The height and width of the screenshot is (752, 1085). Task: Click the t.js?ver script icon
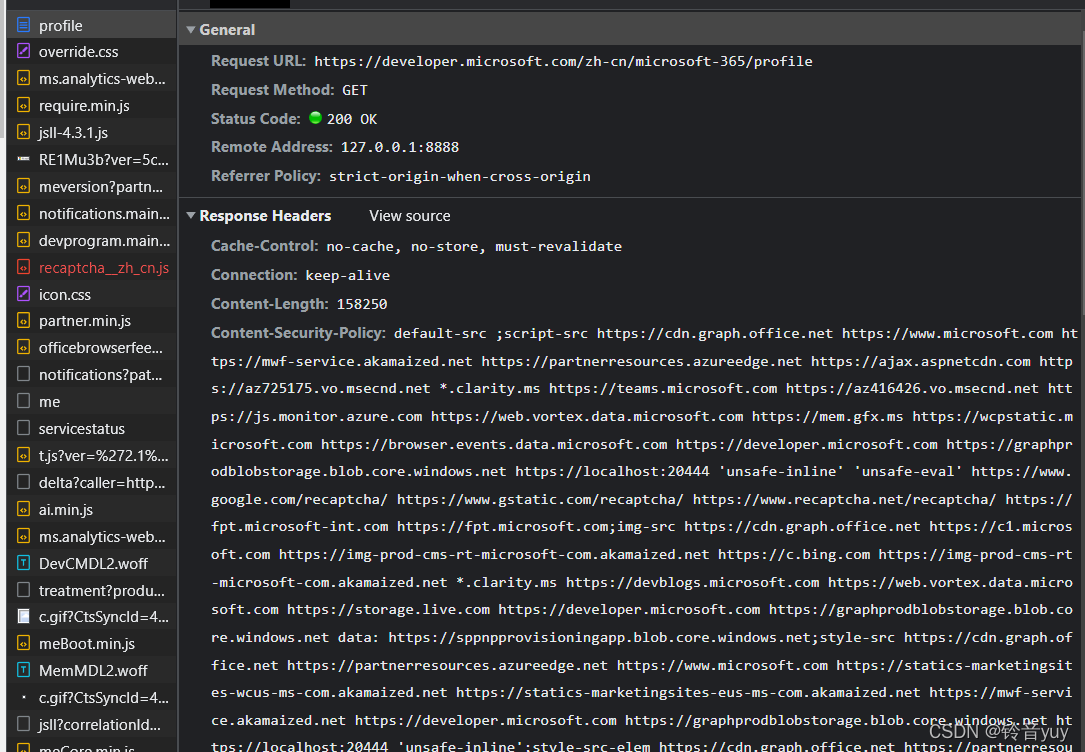click(x=24, y=455)
